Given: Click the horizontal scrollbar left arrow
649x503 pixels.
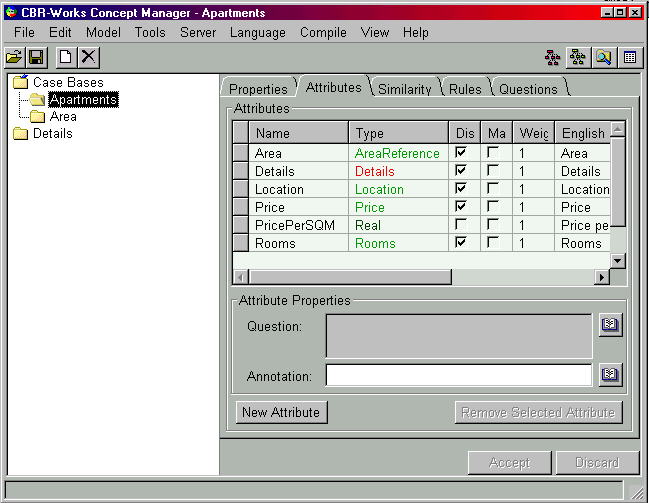Looking at the screenshot, I should click(x=241, y=277).
